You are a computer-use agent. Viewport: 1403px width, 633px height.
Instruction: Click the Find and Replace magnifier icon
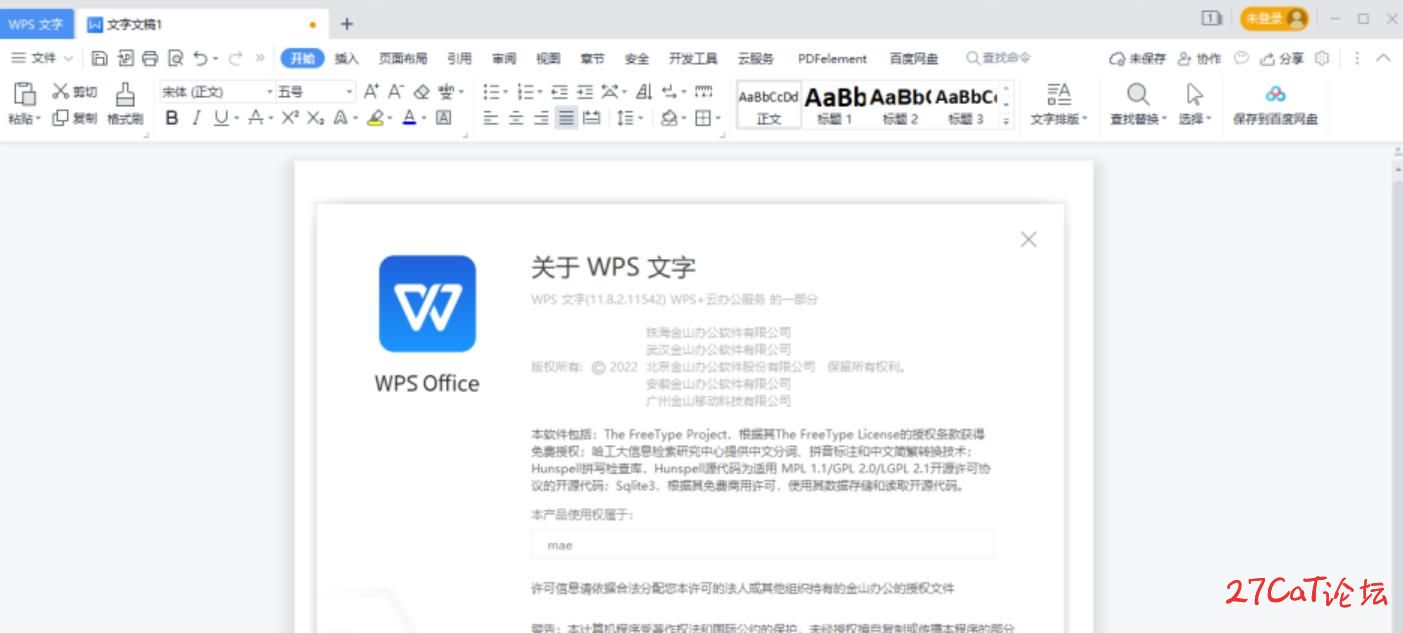[1137, 94]
